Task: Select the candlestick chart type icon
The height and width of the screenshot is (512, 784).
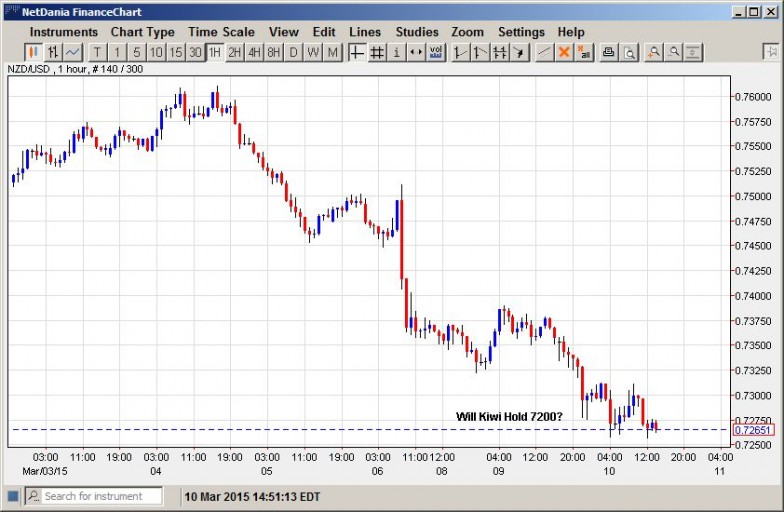Action: [33, 52]
